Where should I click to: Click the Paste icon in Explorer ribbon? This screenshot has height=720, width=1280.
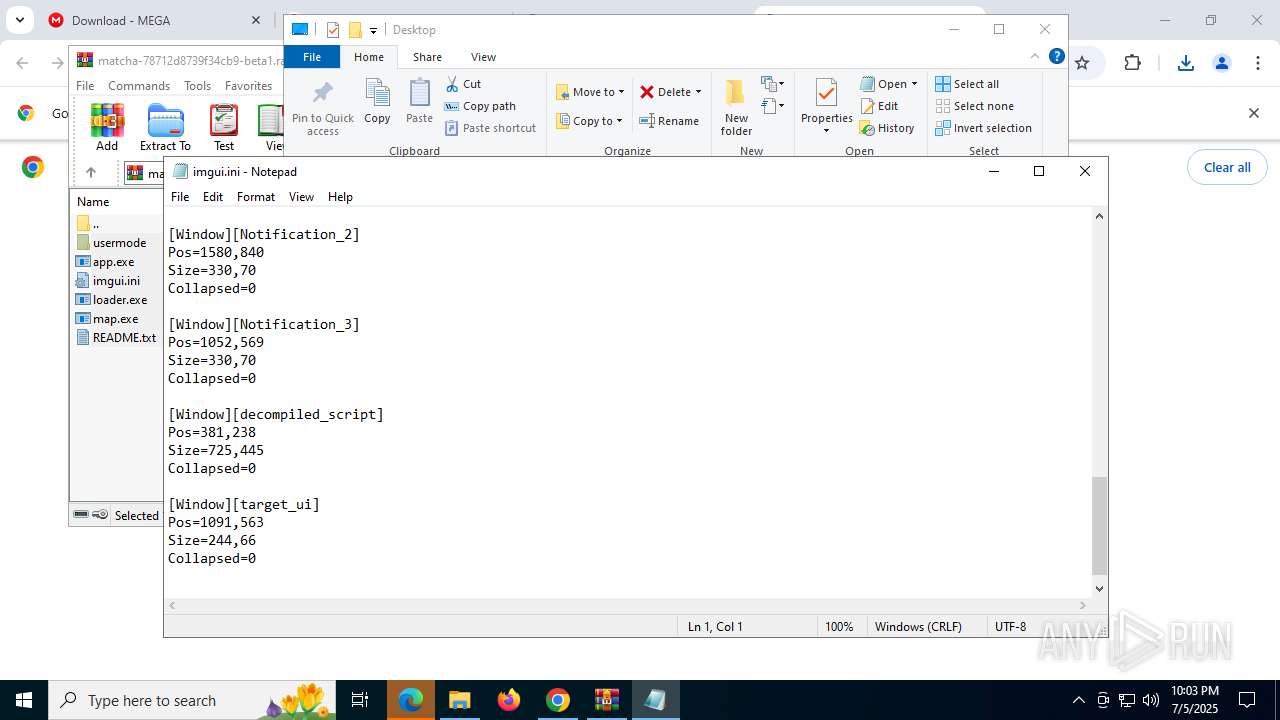[419, 102]
